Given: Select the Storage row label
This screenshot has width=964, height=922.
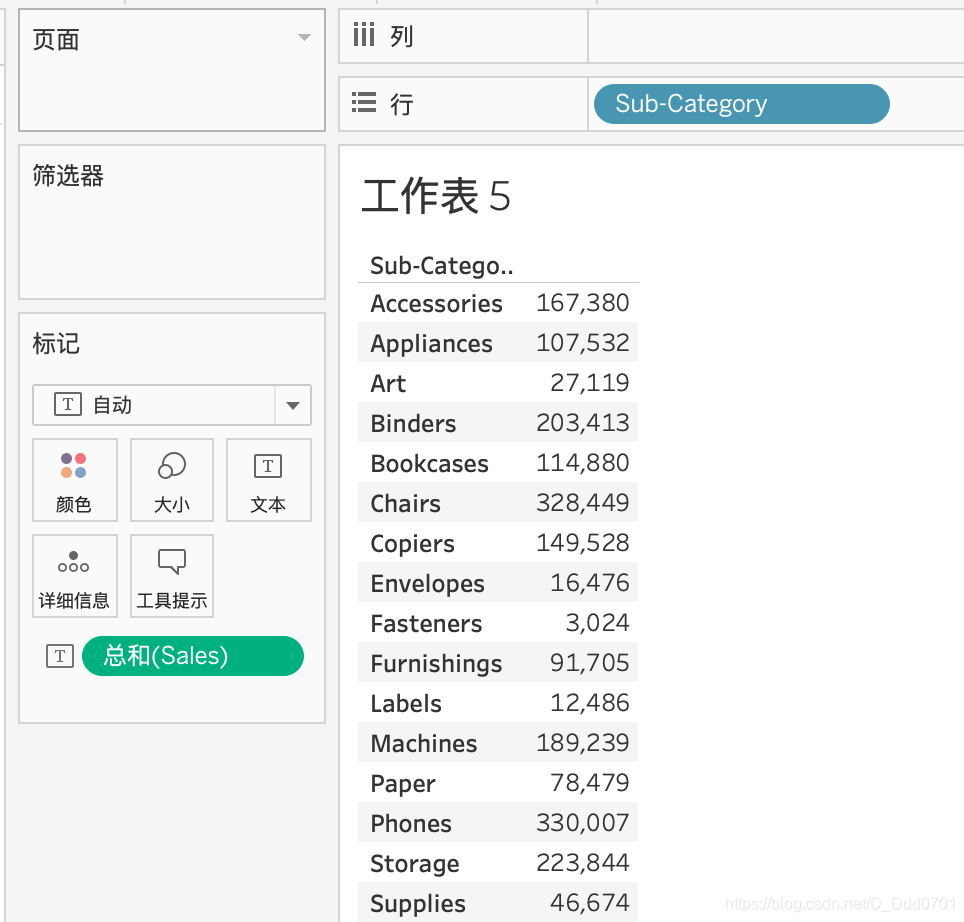Looking at the screenshot, I should click(x=414, y=864).
